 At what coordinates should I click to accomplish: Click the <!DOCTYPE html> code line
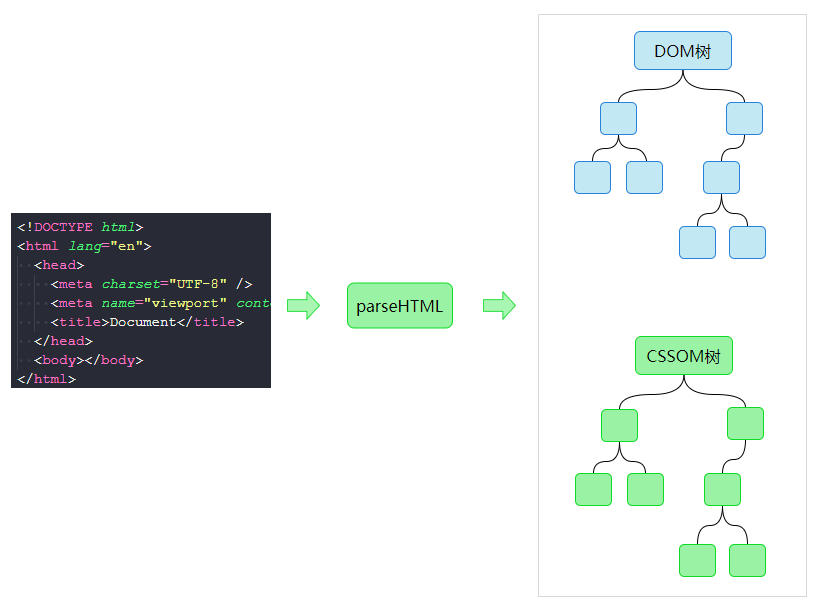pos(80,227)
